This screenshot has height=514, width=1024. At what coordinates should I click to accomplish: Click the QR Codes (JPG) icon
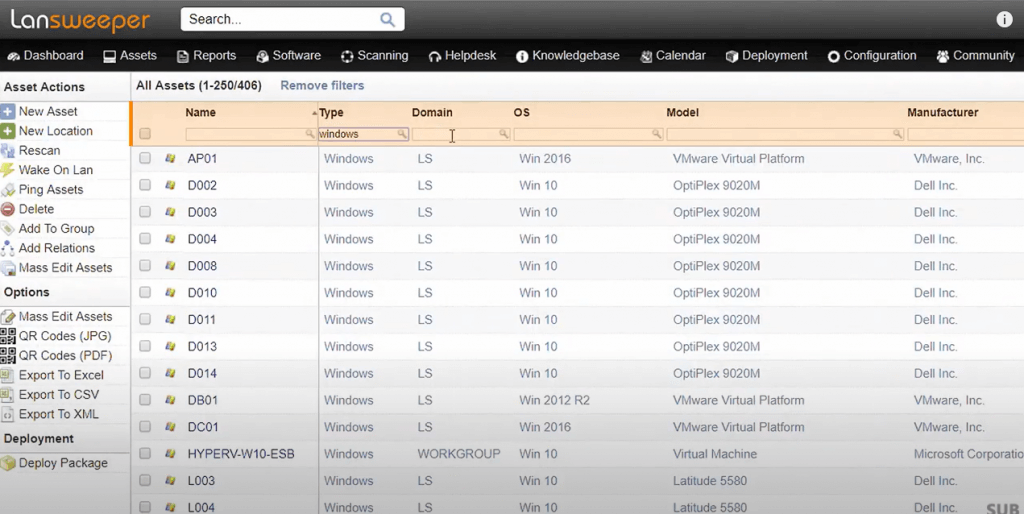pyautogui.click(x=8, y=336)
